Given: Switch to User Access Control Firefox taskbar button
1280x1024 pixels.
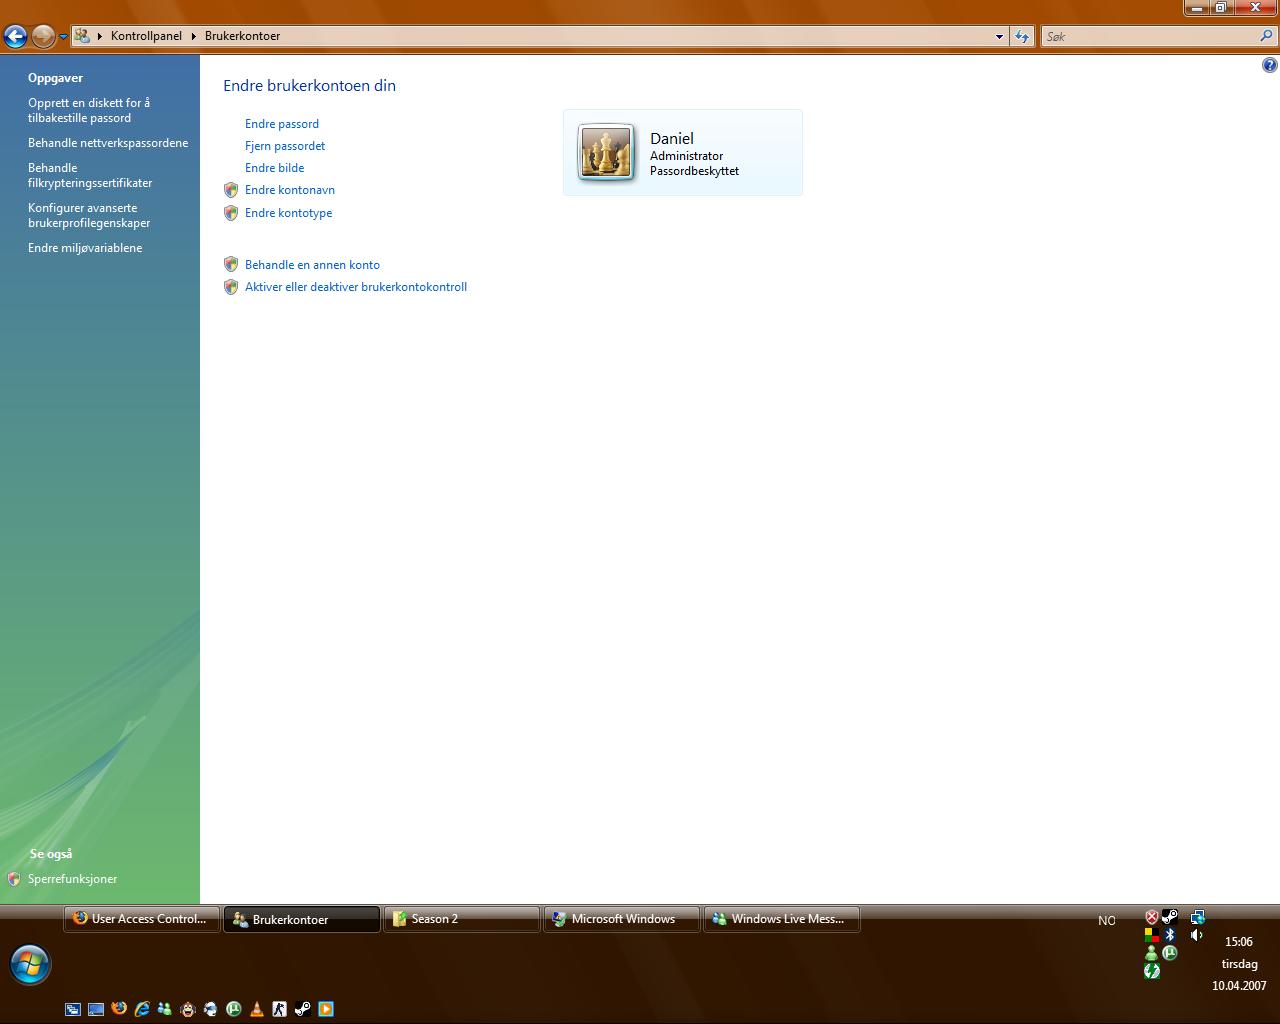Looking at the screenshot, I should pos(142,919).
